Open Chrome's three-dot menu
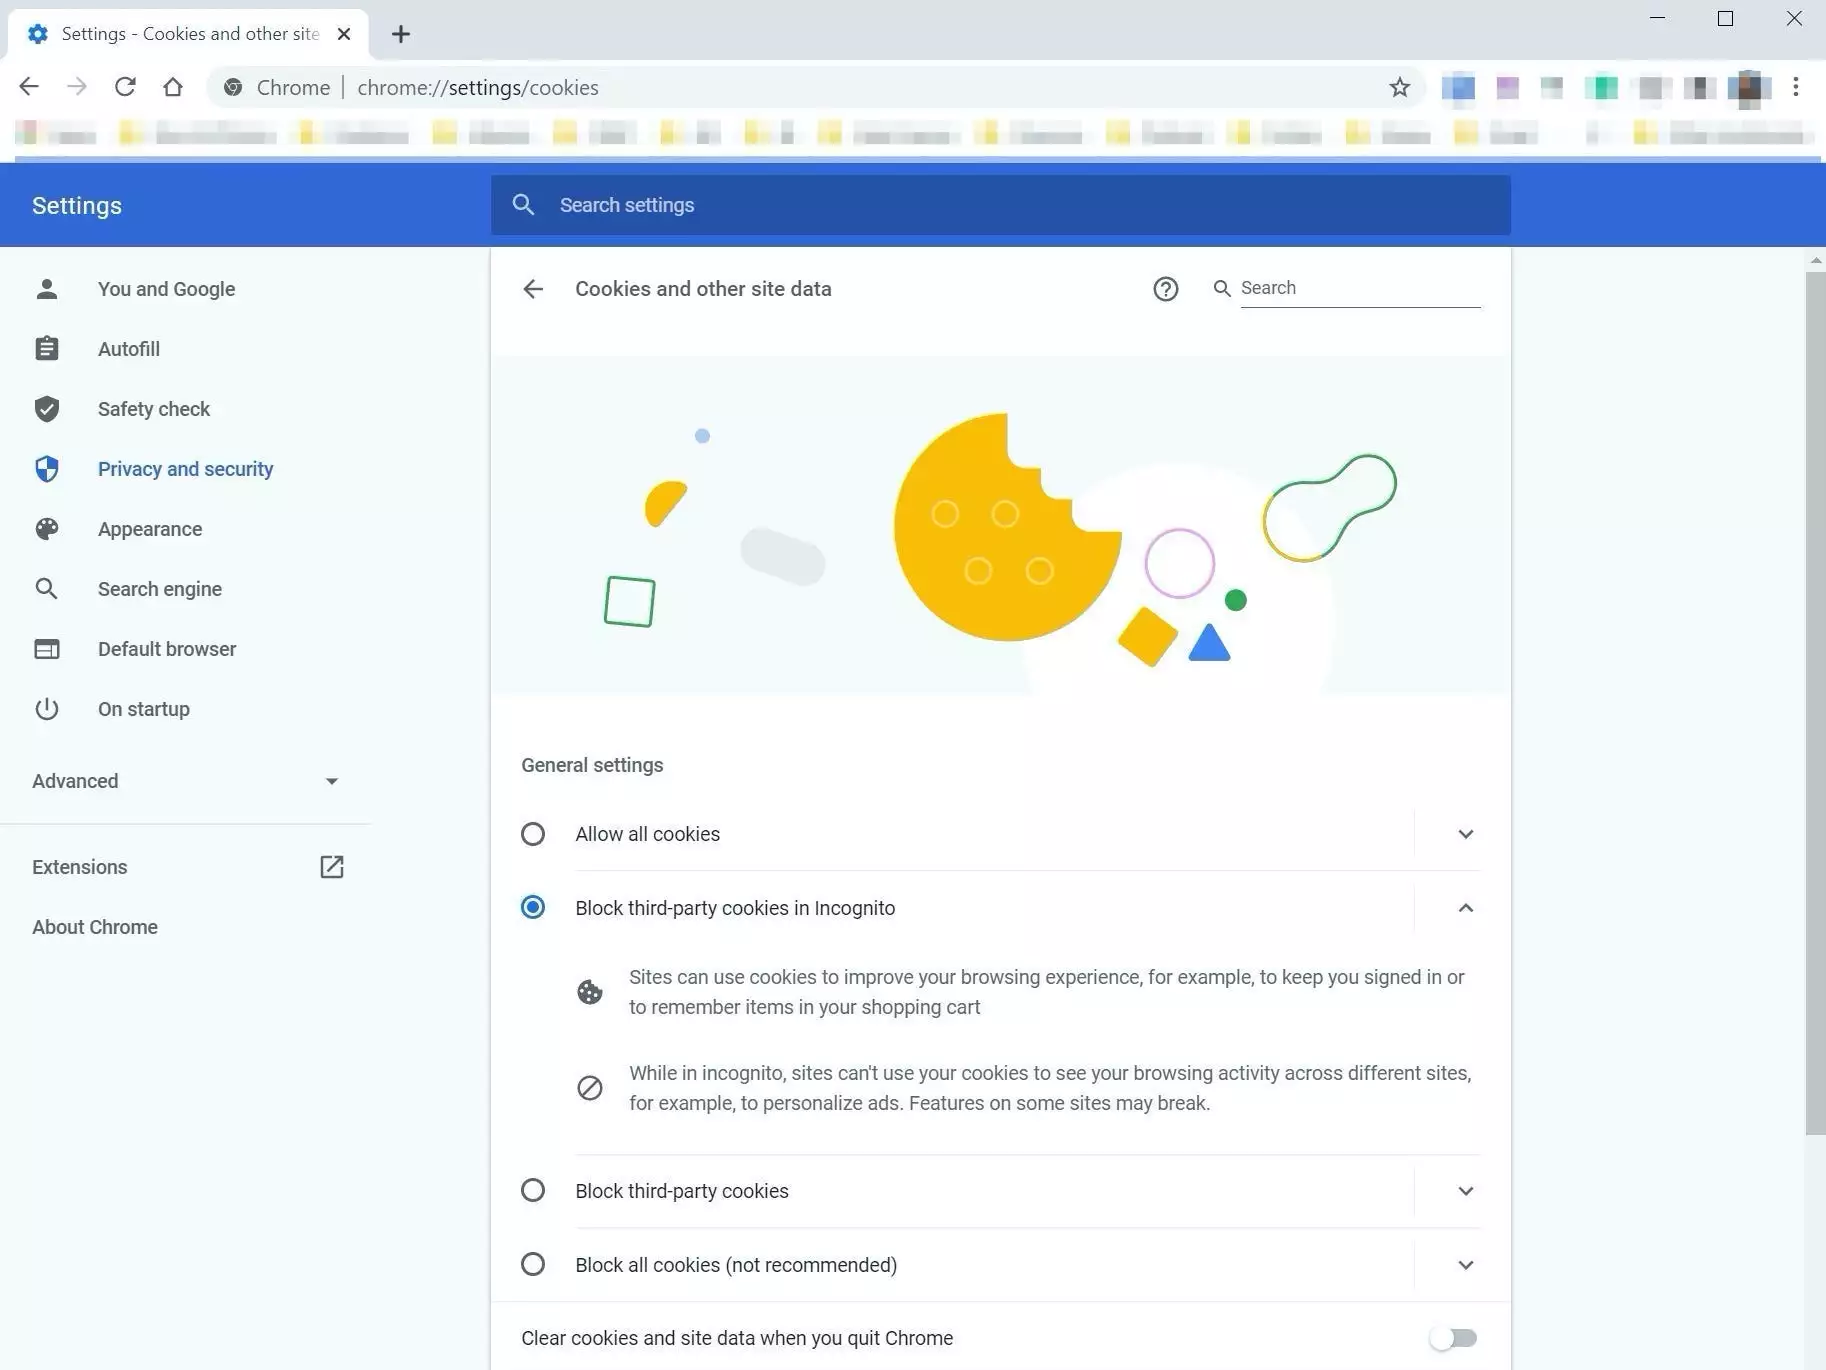Image resolution: width=1826 pixels, height=1370 pixels. [1795, 87]
